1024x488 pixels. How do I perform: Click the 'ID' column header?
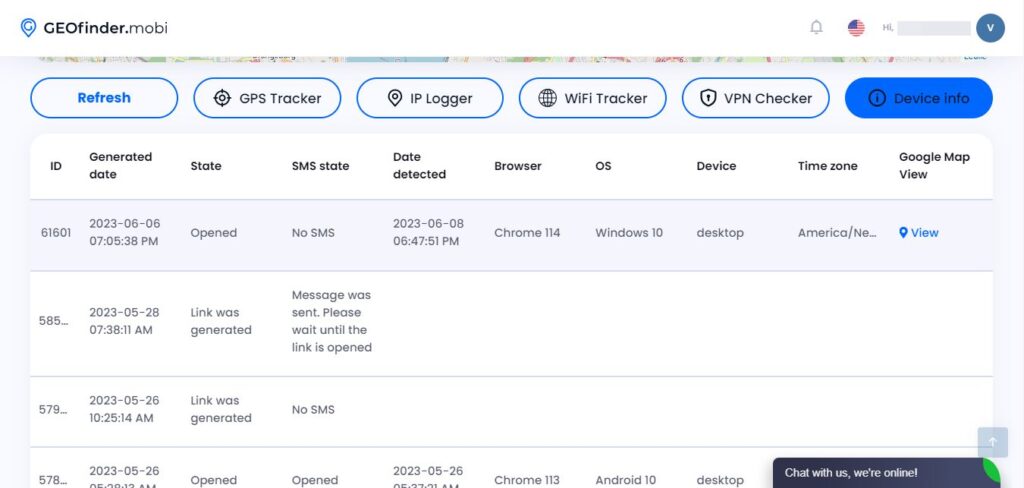(56, 166)
